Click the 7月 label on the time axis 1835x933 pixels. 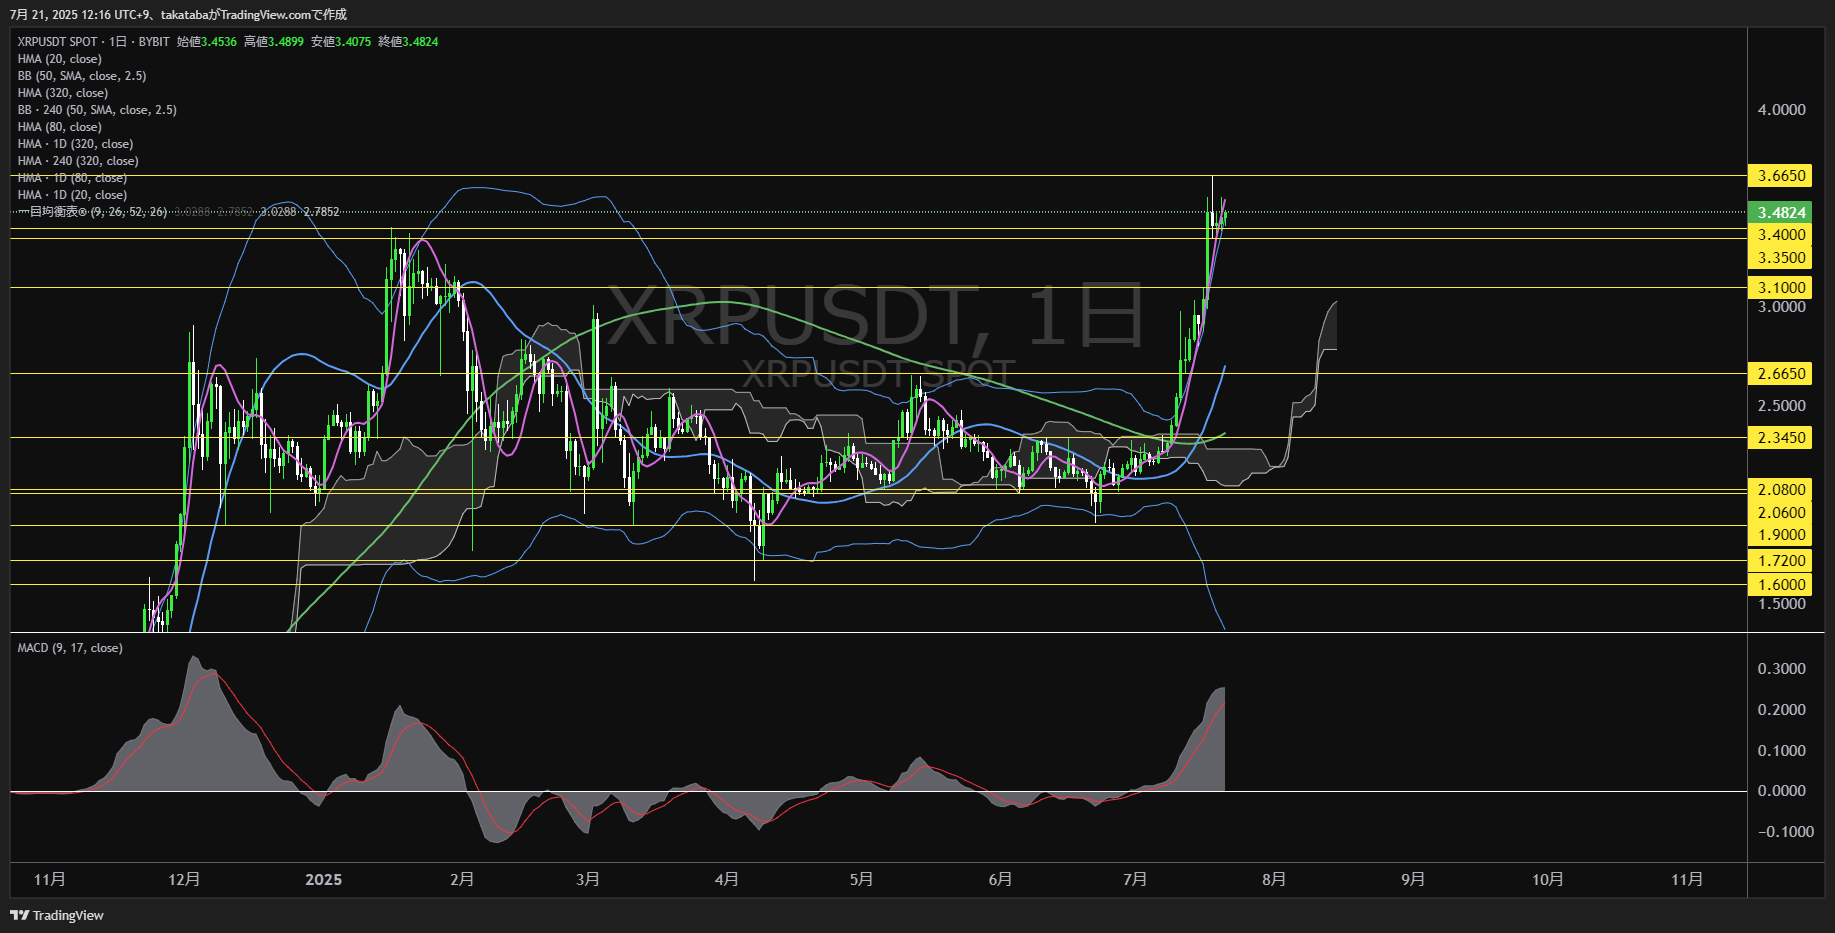click(1135, 880)
